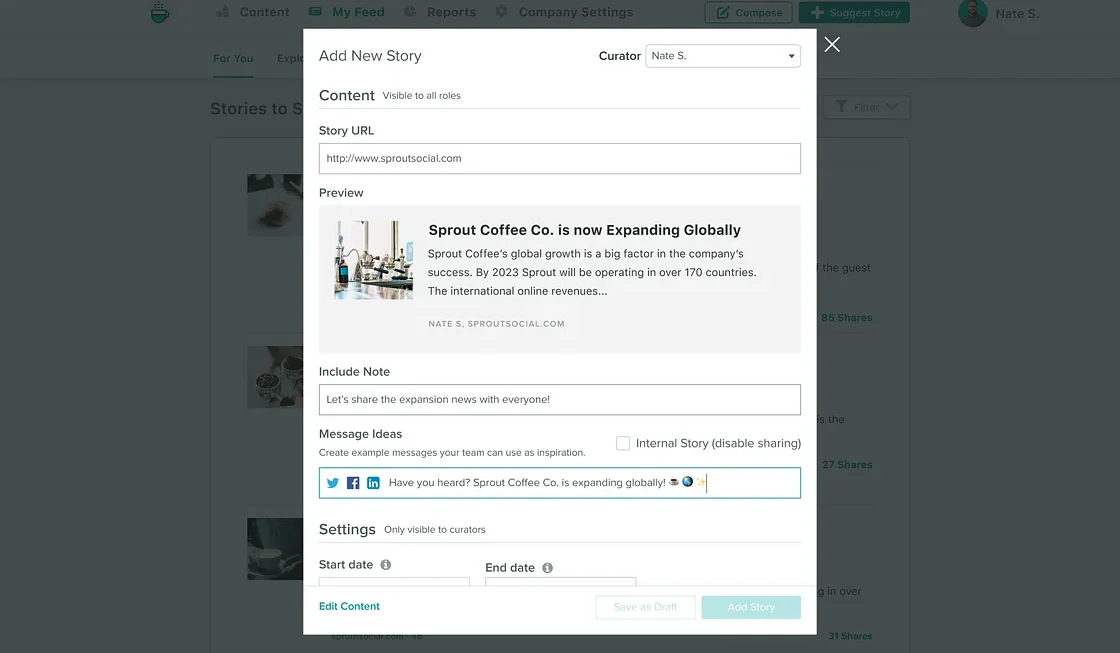Click the Compose button
The width and height of the screenshot is (1120, 653).
coord(749,13)
